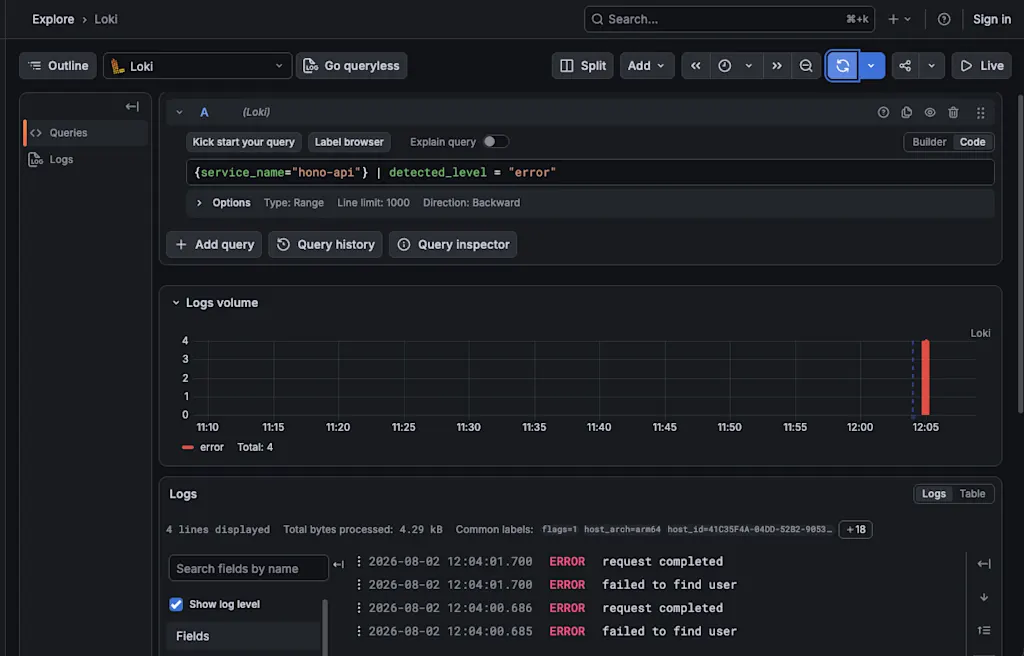
Task: Collapse fields panel arrow beside search field
Action: coord(338,565)
